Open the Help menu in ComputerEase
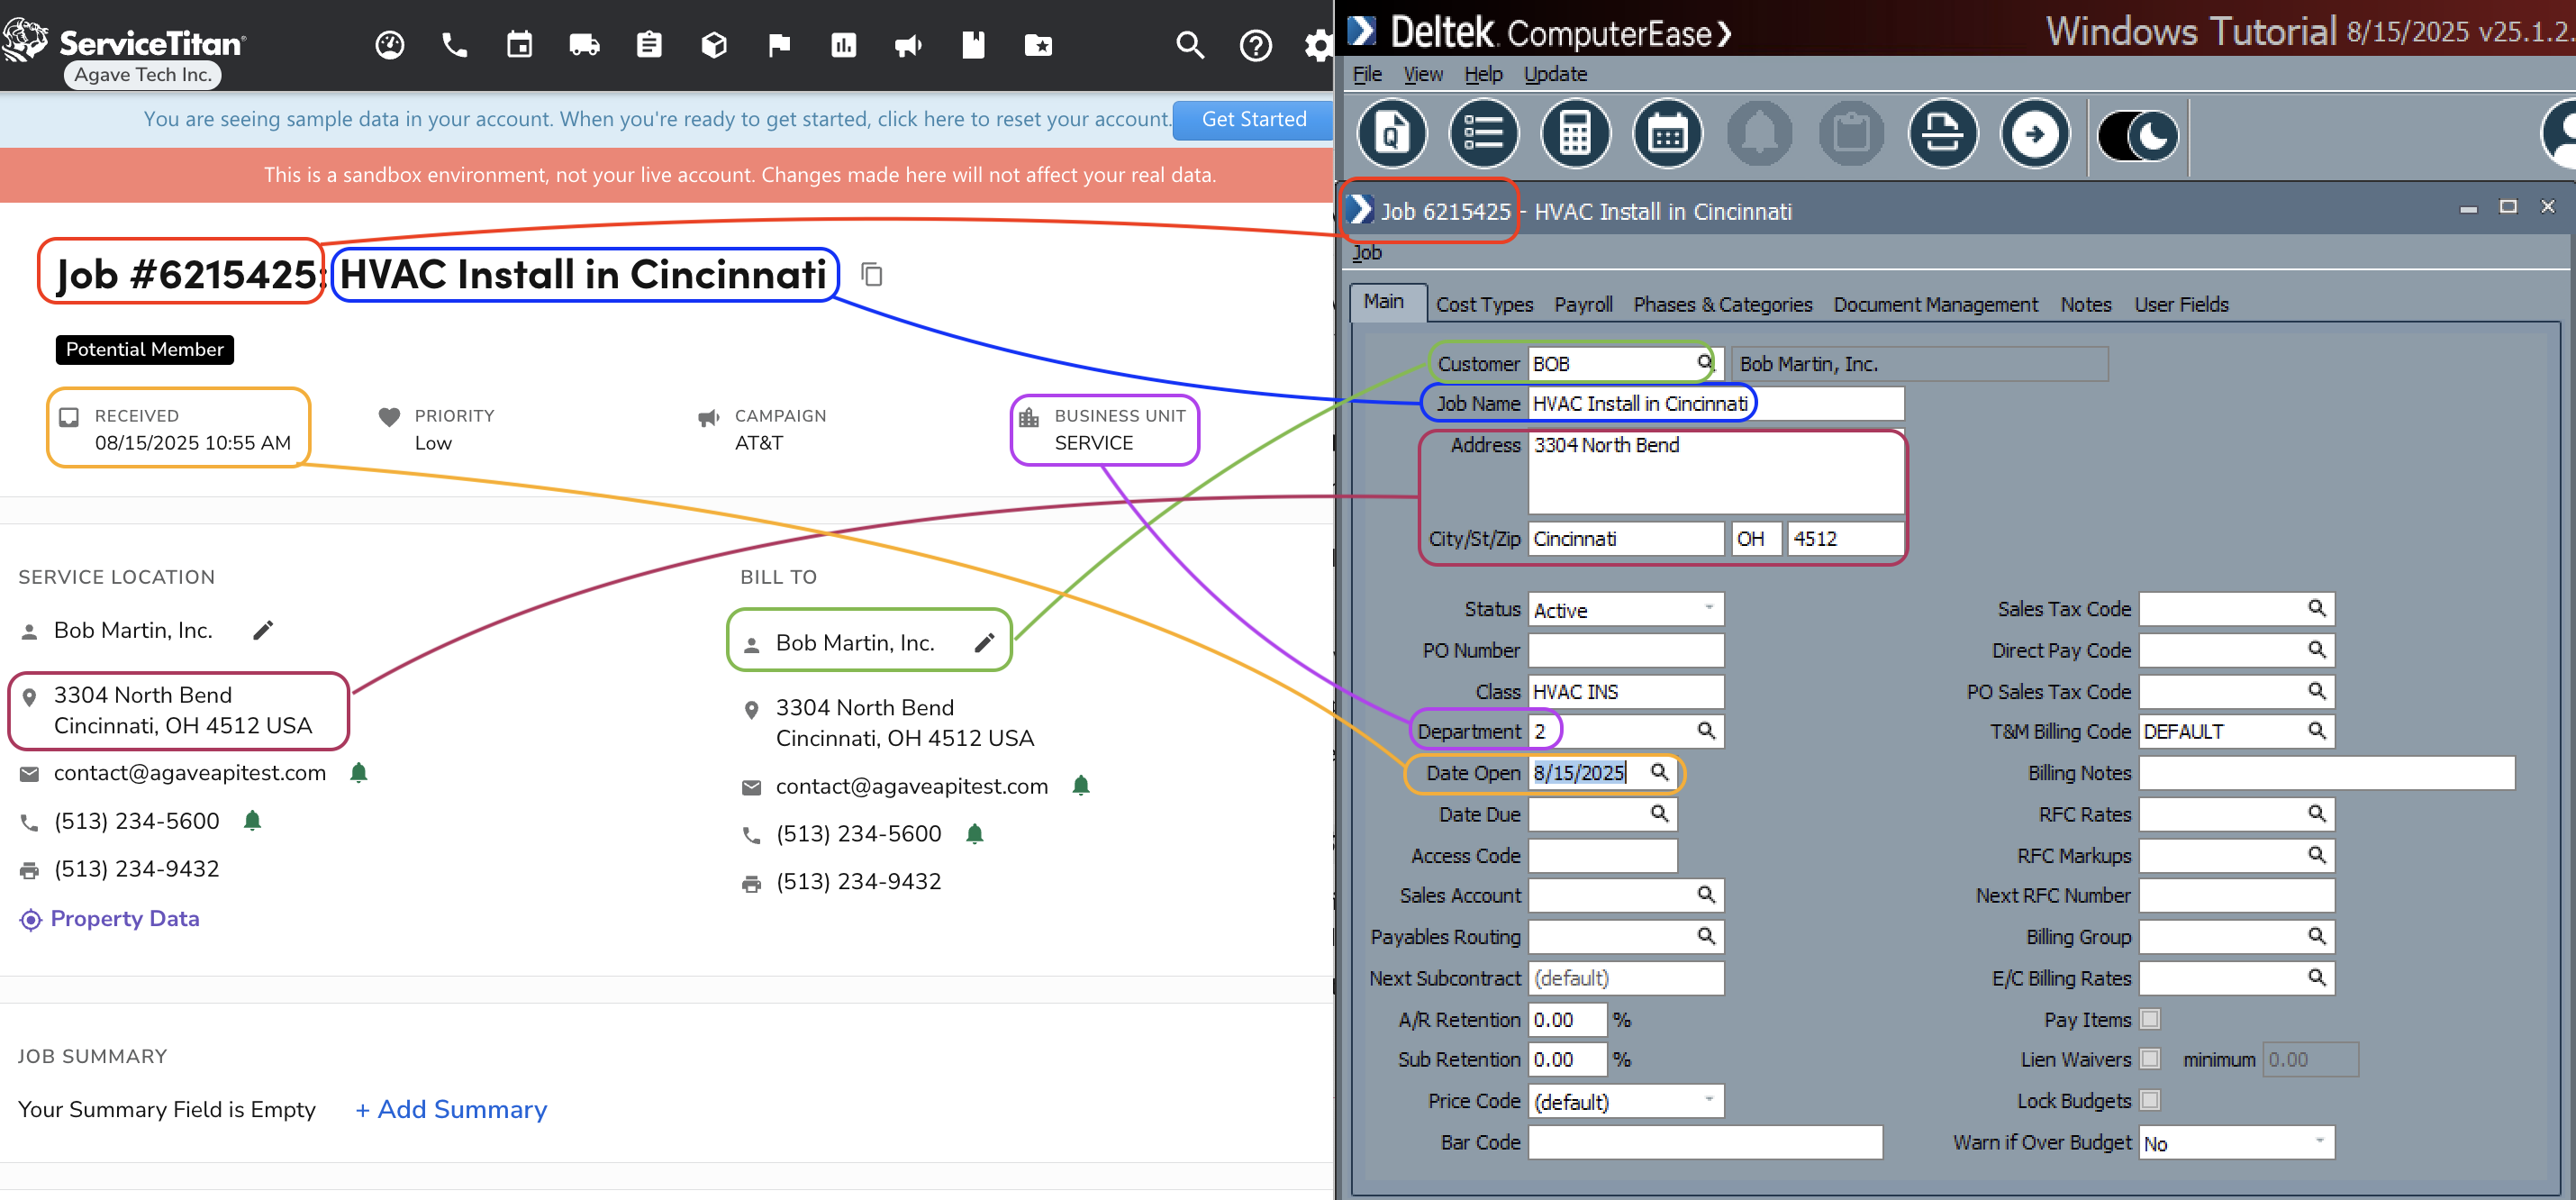 tap(1483, 74)
